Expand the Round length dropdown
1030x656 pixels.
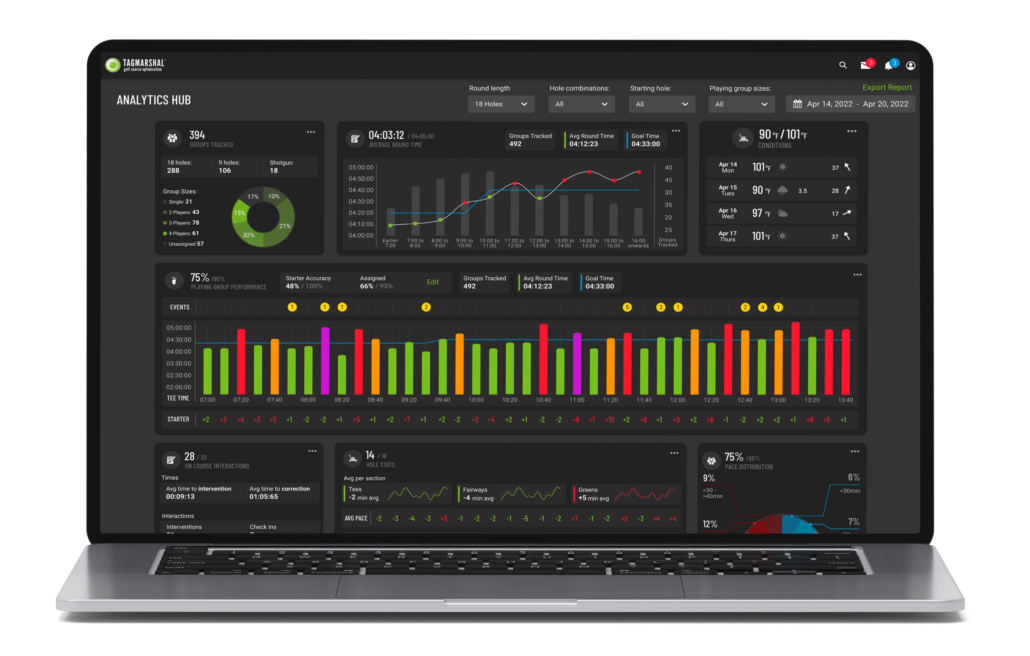[x=501, y=104]
